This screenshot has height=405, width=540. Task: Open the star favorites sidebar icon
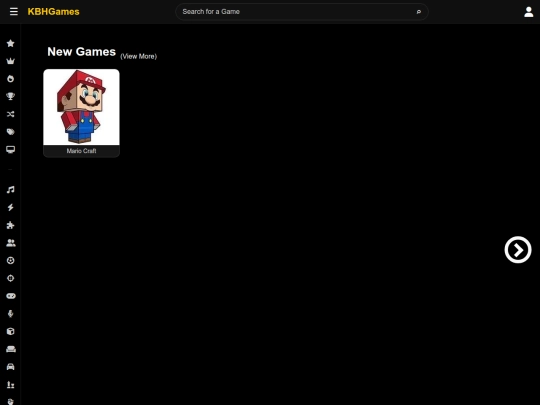[x=11, y=43]
